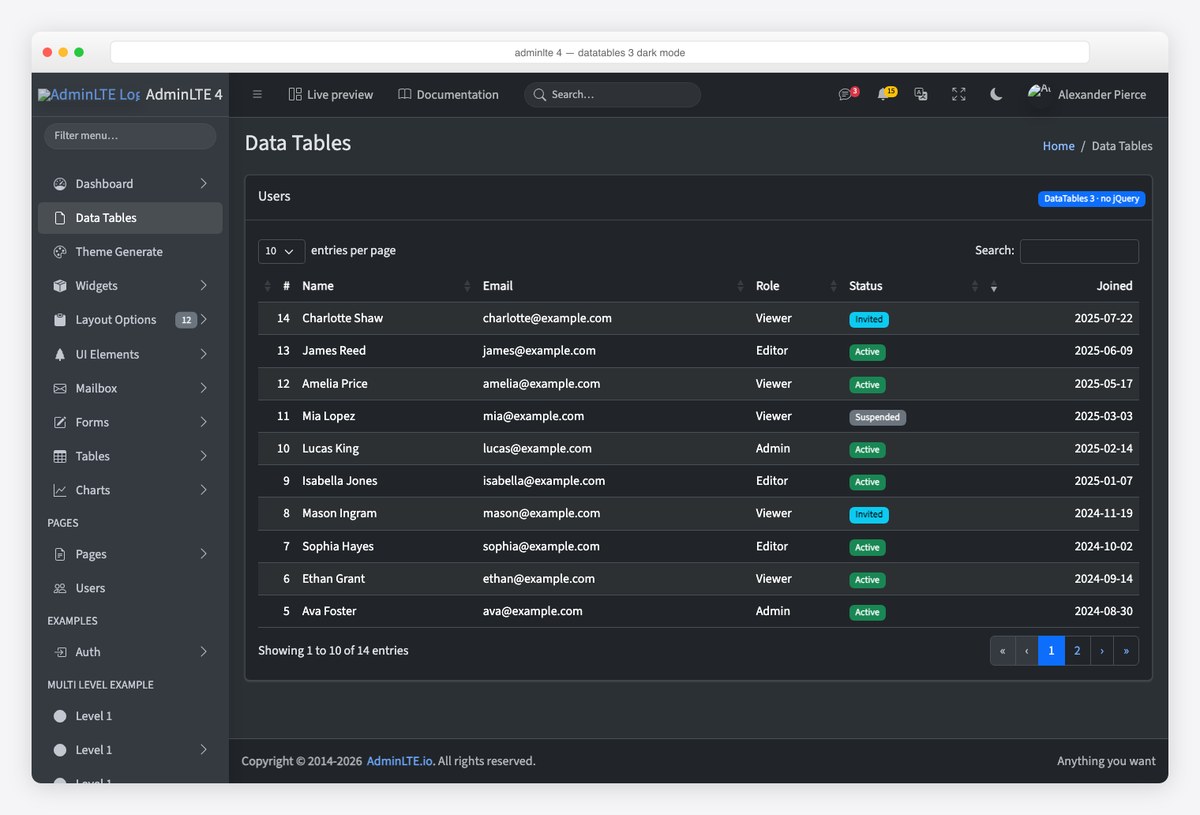
Task: Click the Dashboard speedometer icon
Action: click(60, 184)
